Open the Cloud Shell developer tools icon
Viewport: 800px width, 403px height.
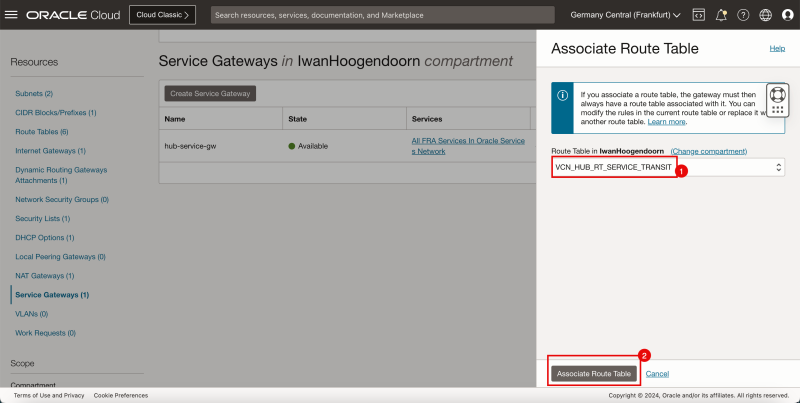point(698,15)
